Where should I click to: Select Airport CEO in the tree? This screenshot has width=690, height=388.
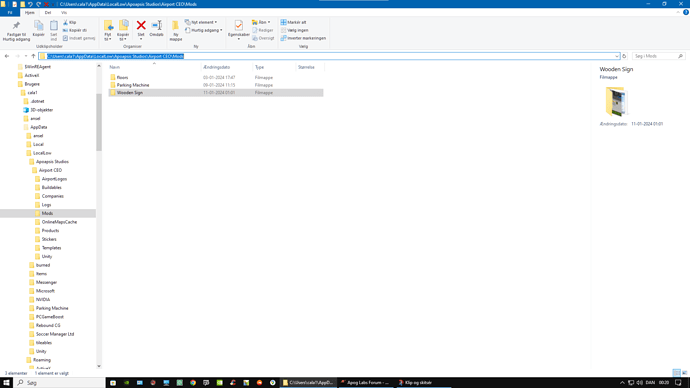point(50,170)
